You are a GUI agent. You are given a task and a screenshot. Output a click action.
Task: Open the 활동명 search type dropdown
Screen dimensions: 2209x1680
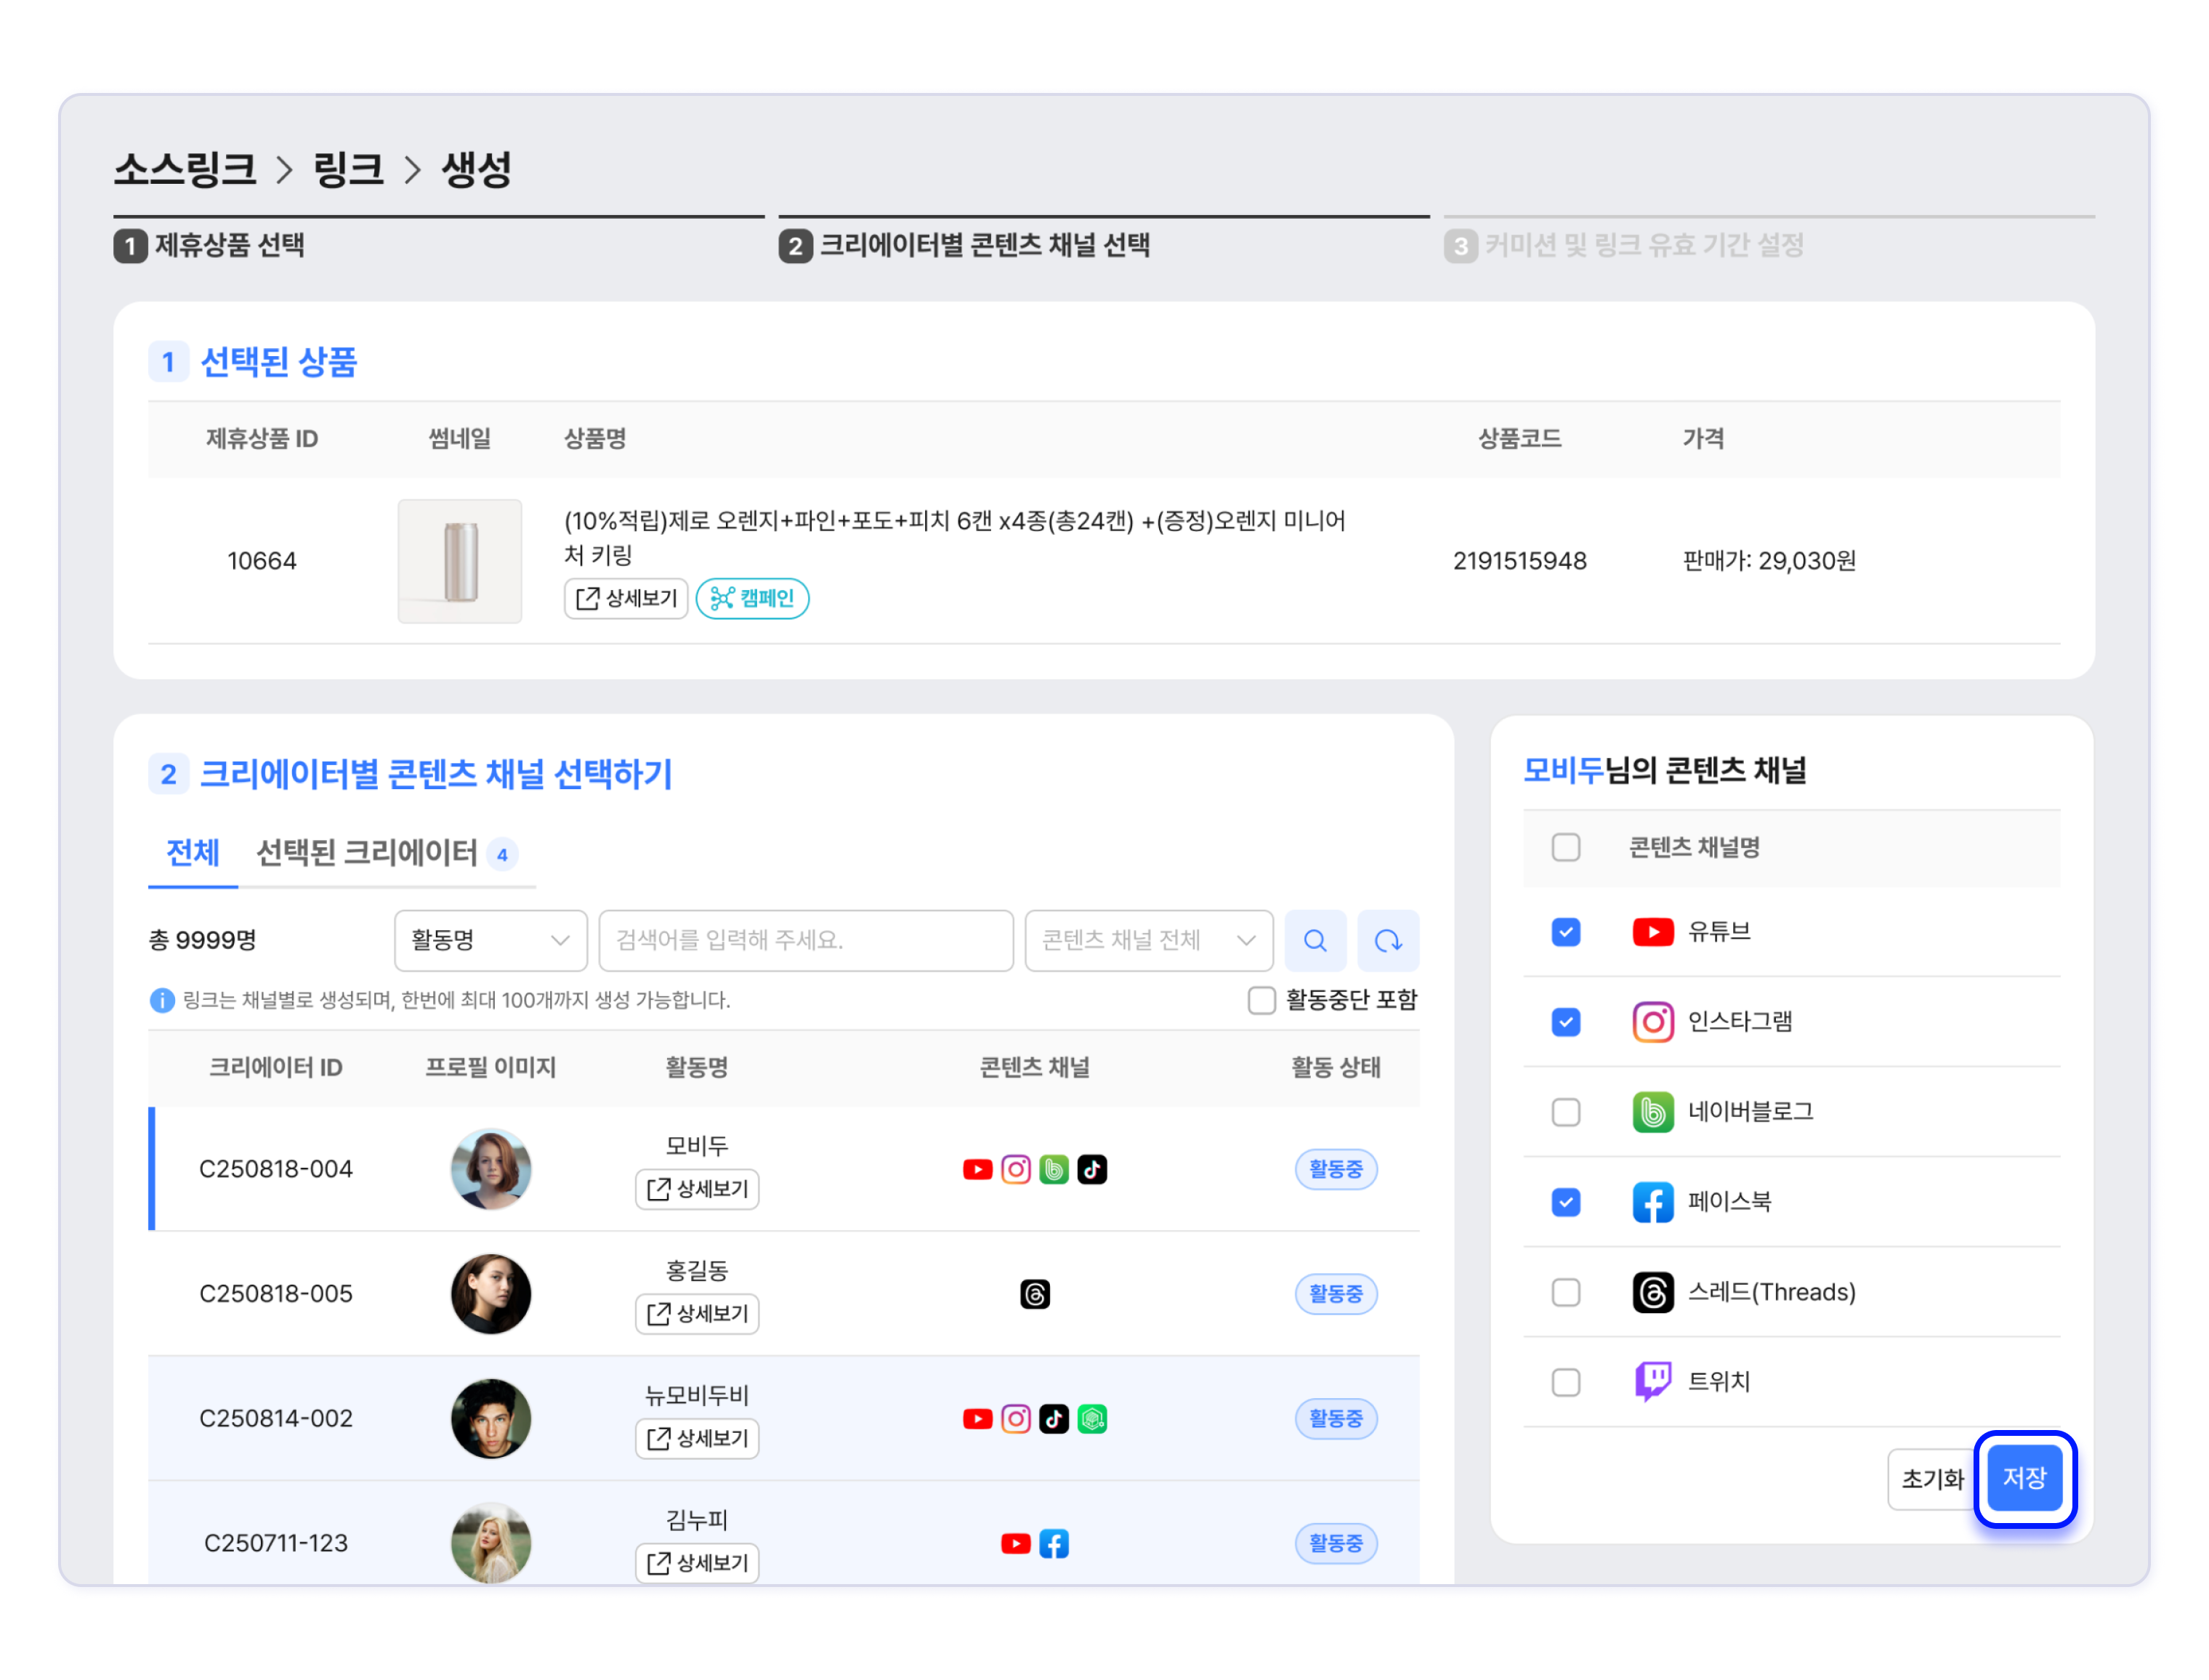tap(490, 940)
